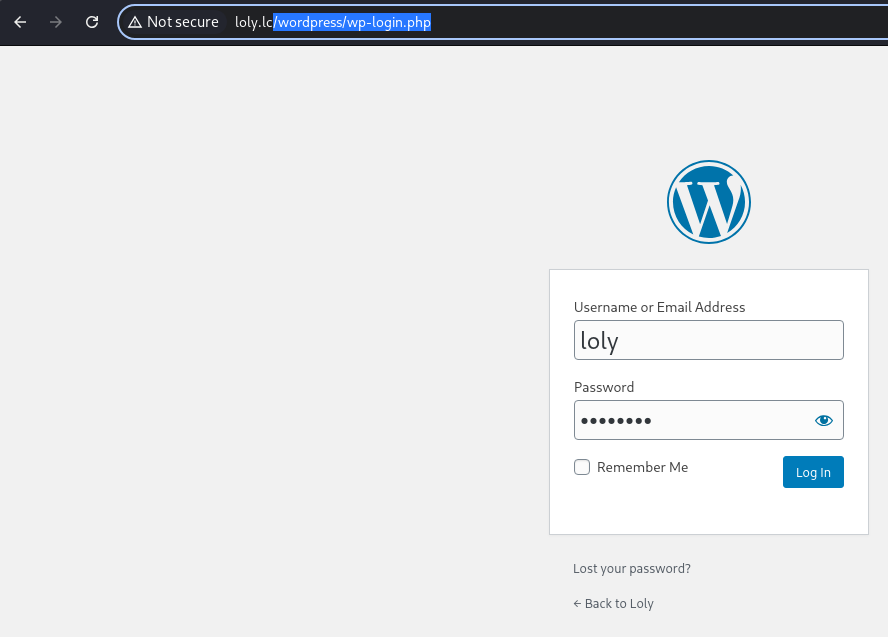Click the Not secure warning triangle icon
The width and height of the screenshot is (888, 637).
135,22
